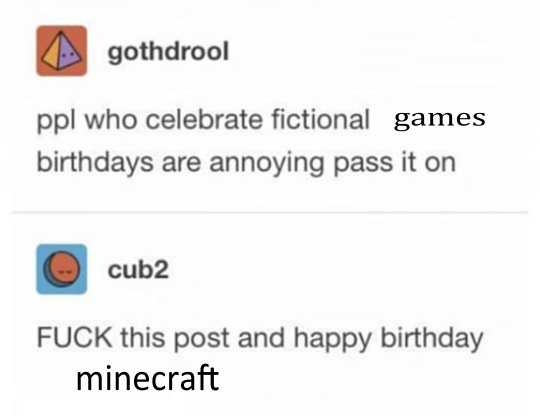Click the words "this post" in cub2's reply

pyautogui.click(x=175, y=338)
